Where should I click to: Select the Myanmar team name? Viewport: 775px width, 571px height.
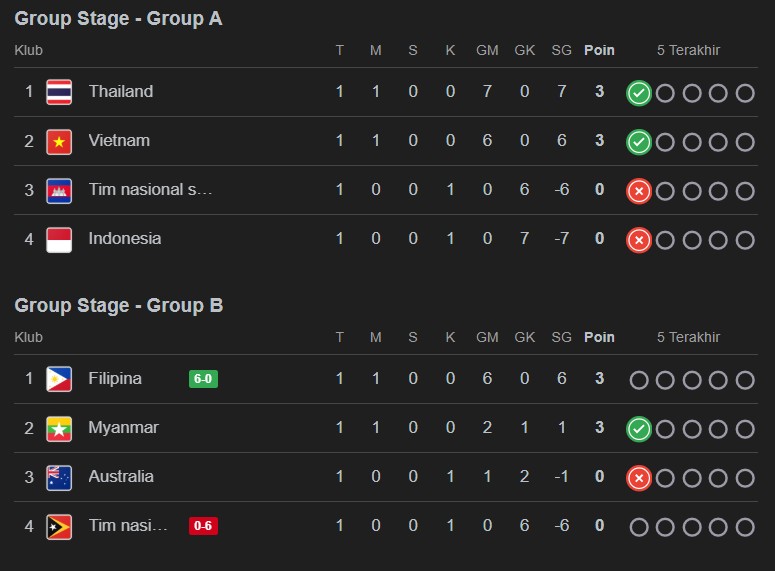pos(123,428)
